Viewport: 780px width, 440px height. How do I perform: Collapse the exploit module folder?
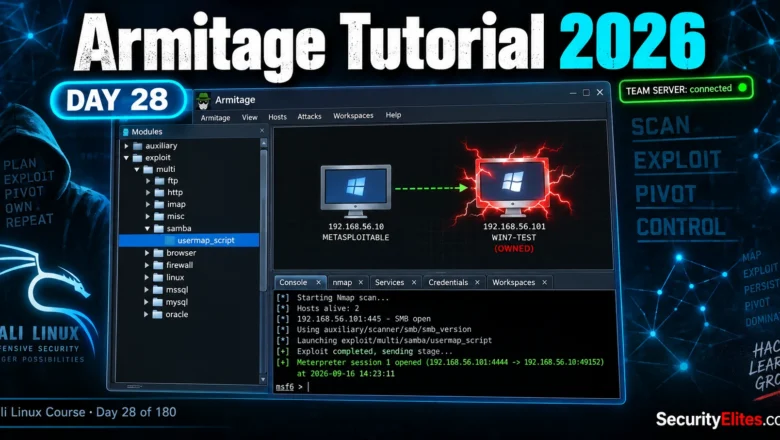[x=126, y=158]
